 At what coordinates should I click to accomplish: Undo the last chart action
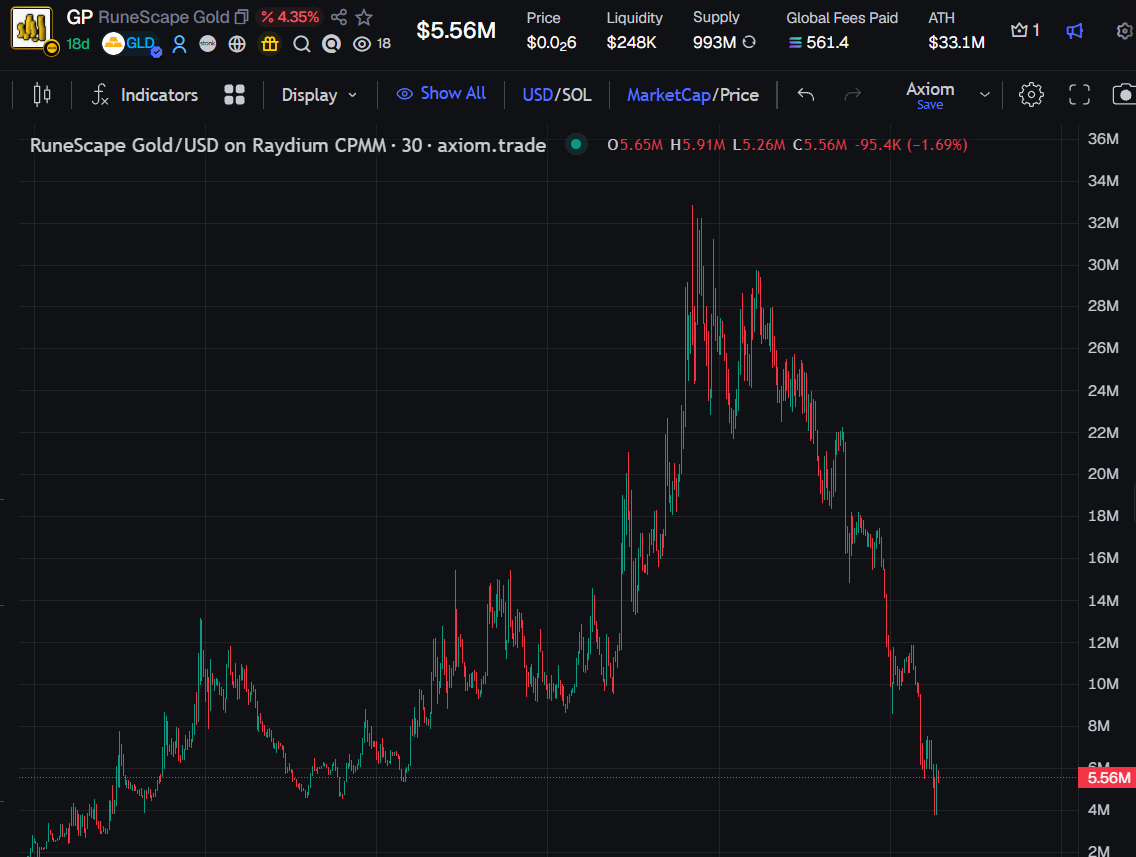(806, 94)
